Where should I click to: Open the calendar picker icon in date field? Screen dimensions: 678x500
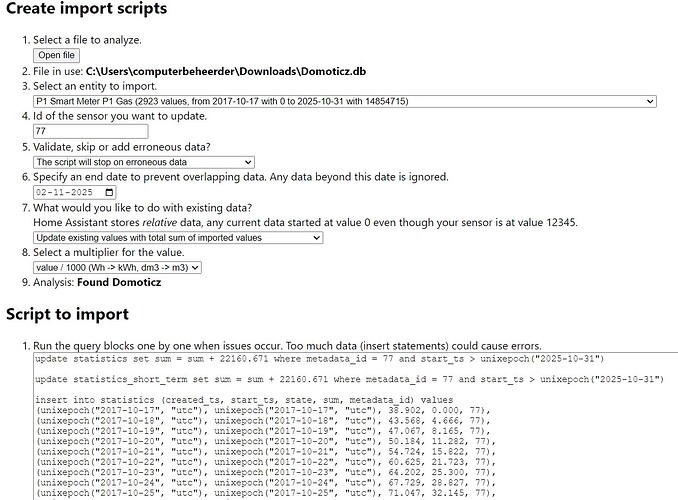point(109,192)
